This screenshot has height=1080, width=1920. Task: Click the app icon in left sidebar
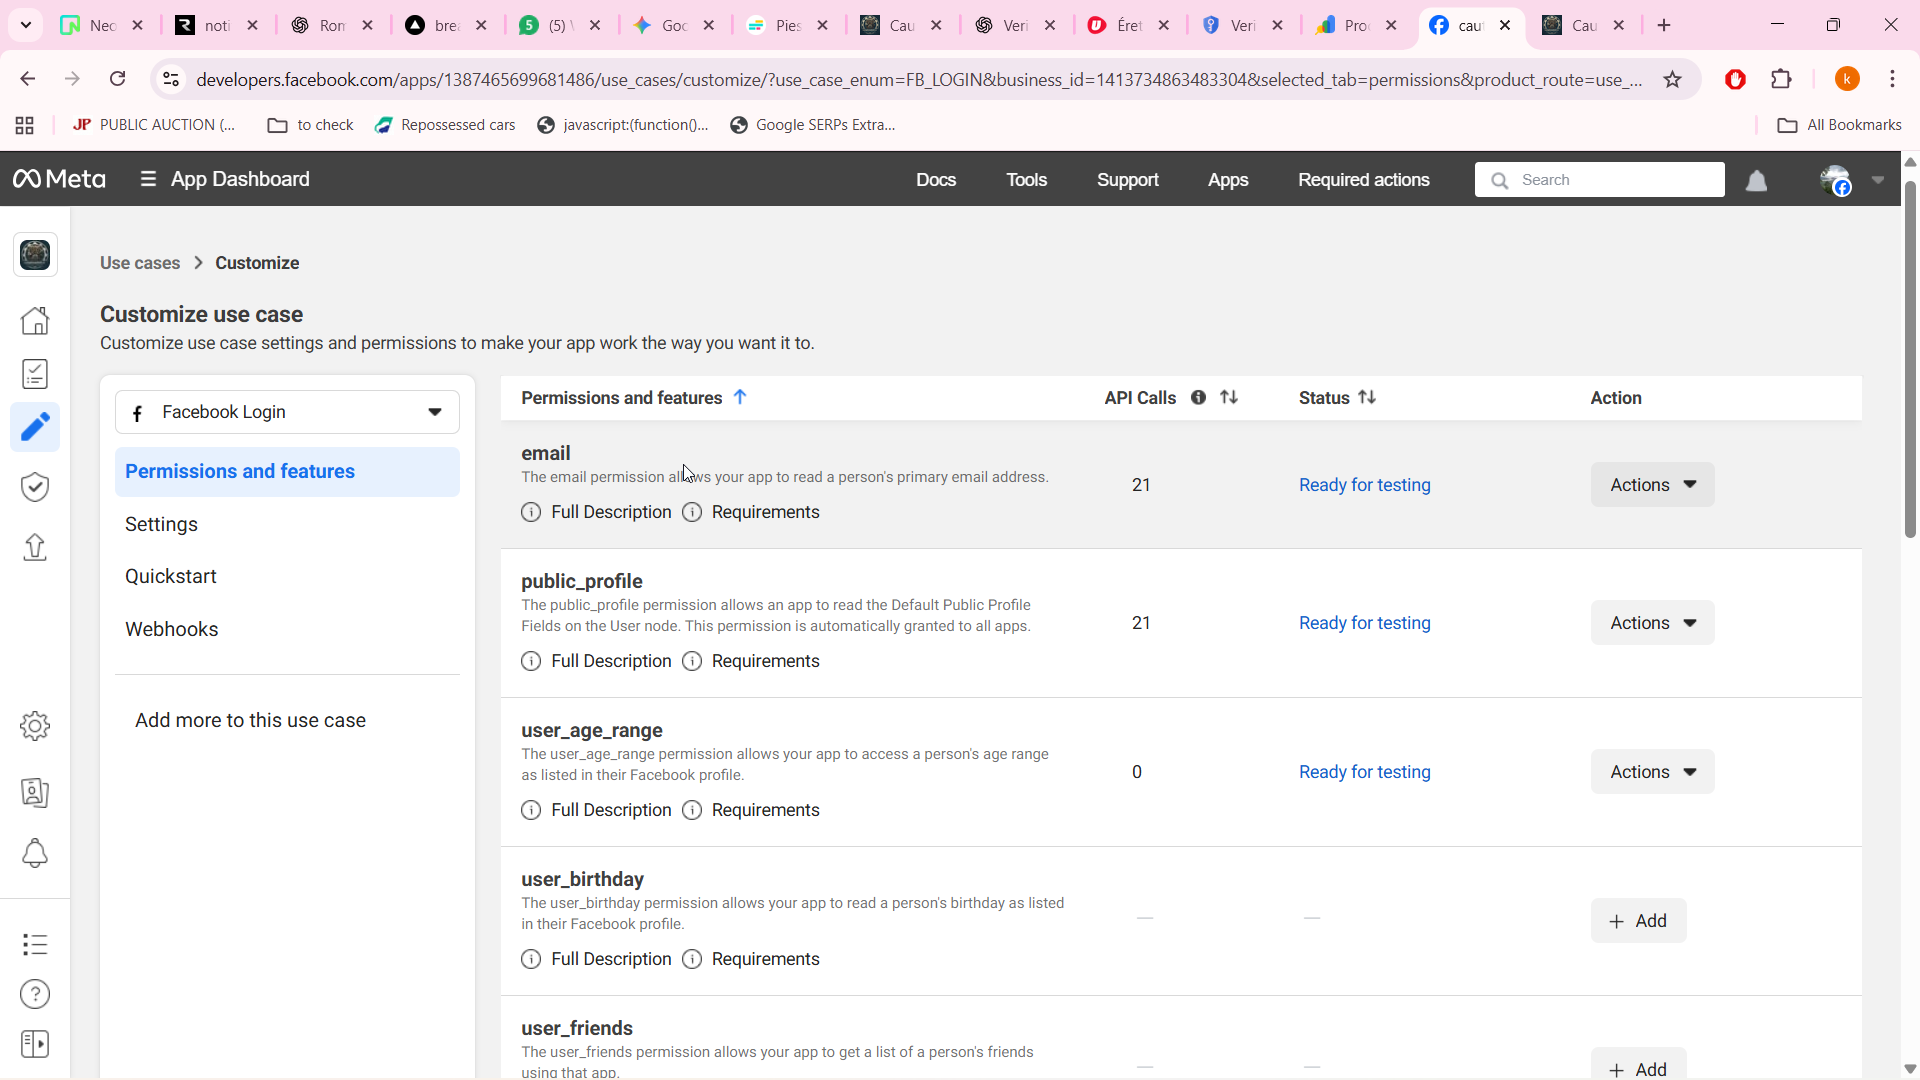click(35, 255)
